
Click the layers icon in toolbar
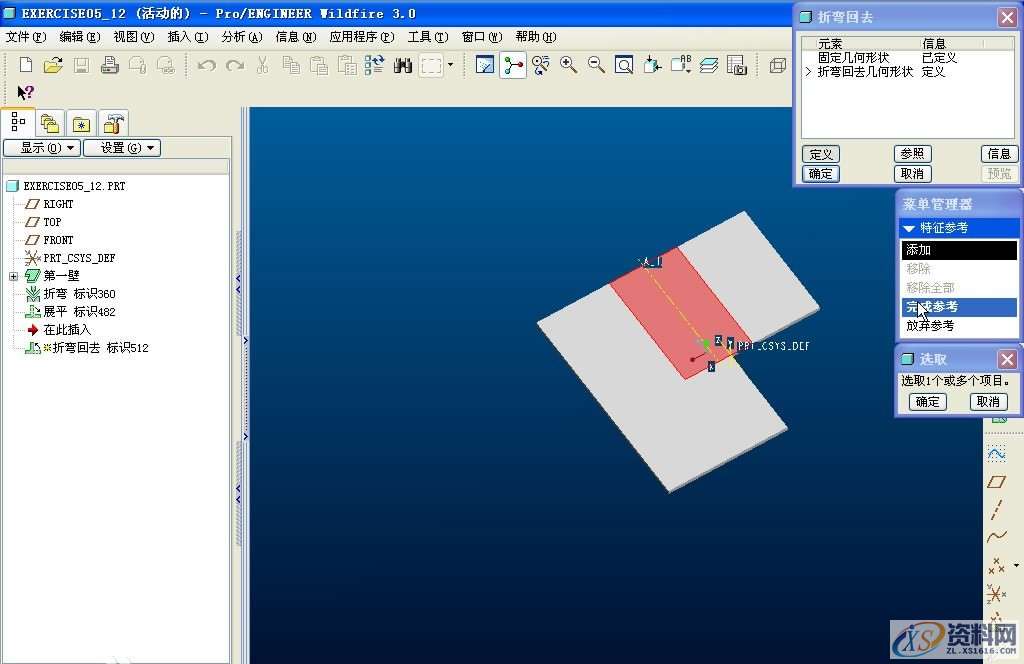[709, 66]
